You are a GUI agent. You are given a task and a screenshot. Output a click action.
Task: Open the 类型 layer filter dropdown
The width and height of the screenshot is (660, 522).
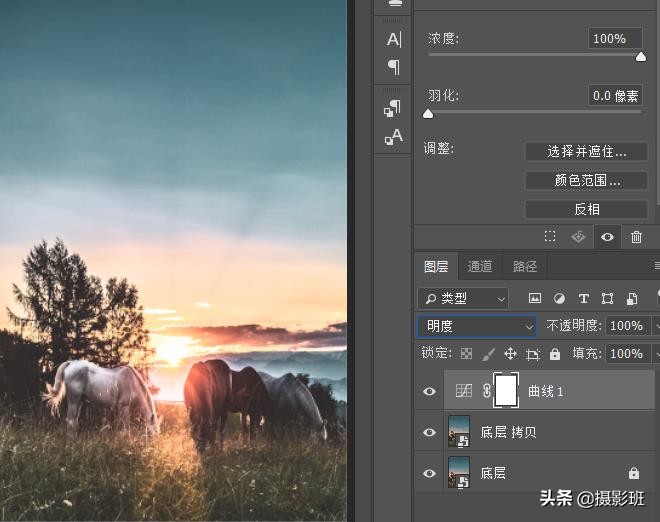point(463,298)
